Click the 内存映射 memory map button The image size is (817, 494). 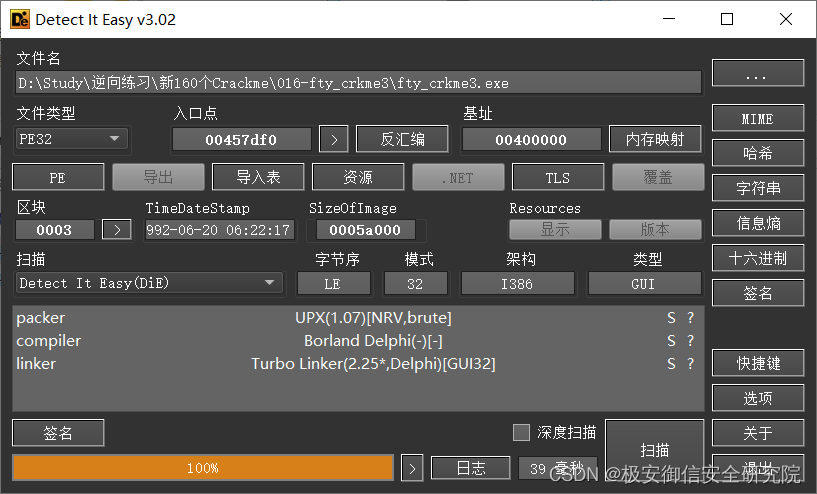point(655,139)
